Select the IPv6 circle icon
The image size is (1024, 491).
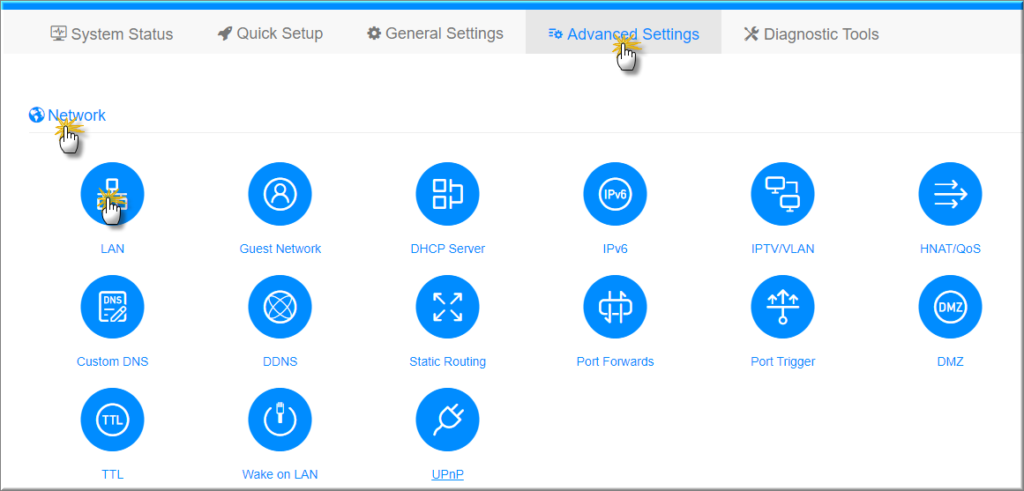[x=615, y=194]
